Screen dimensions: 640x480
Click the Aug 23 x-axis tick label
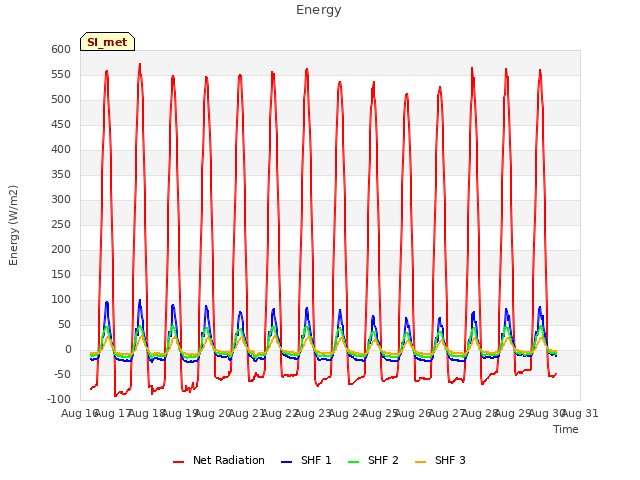tap(313, 413)
